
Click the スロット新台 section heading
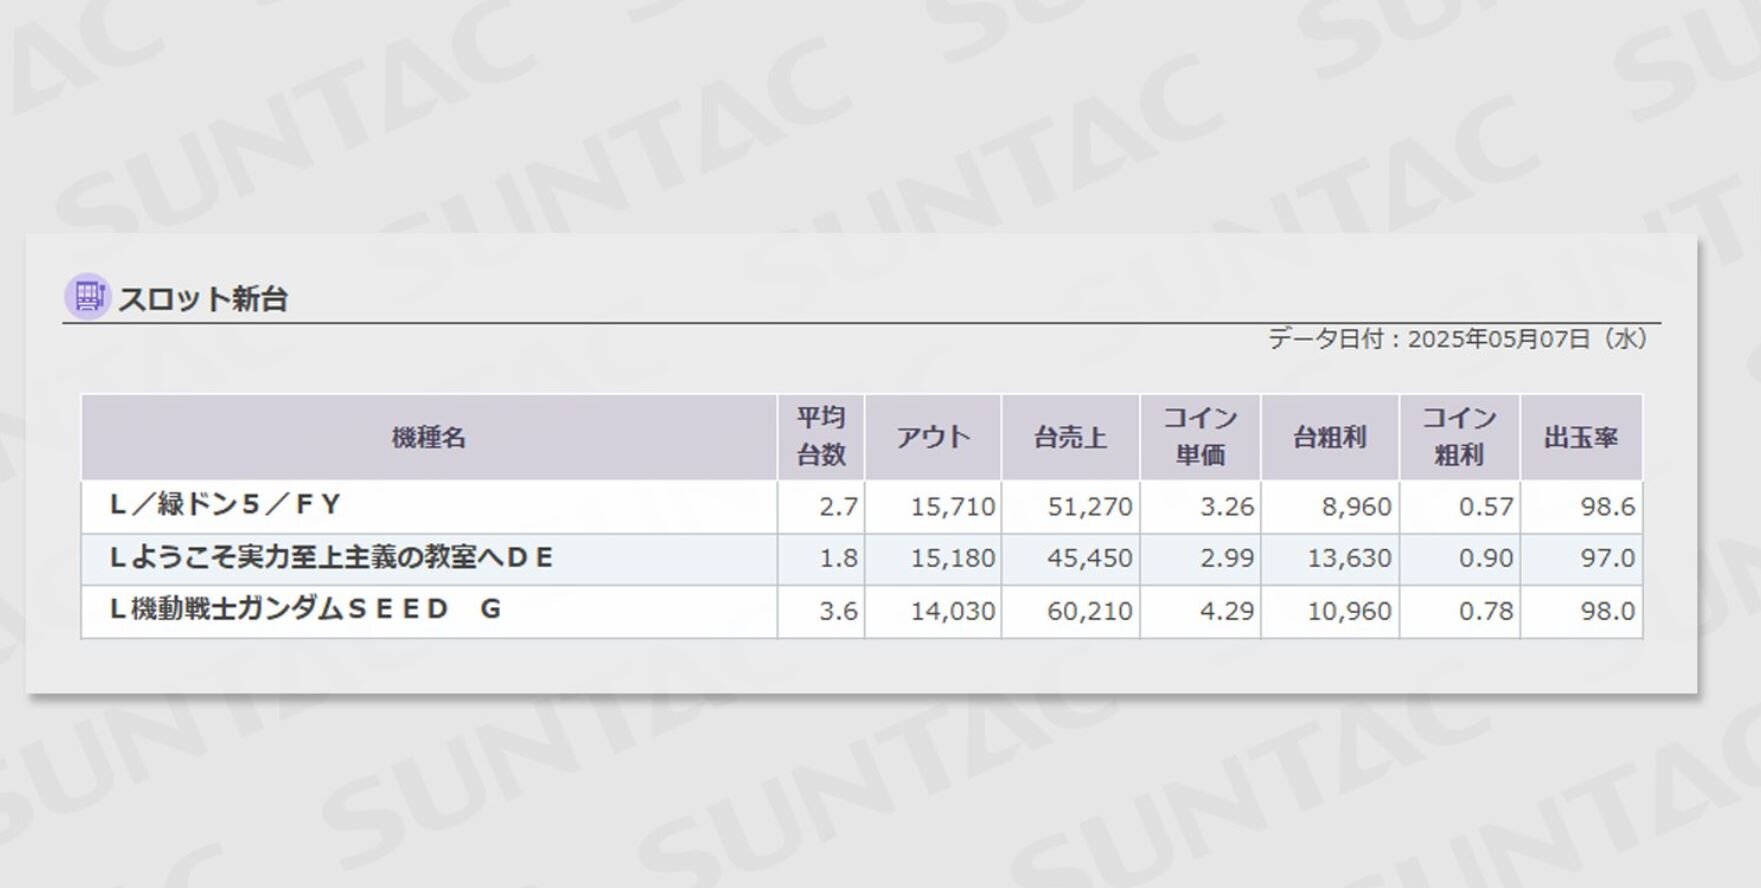coord(203,299)
